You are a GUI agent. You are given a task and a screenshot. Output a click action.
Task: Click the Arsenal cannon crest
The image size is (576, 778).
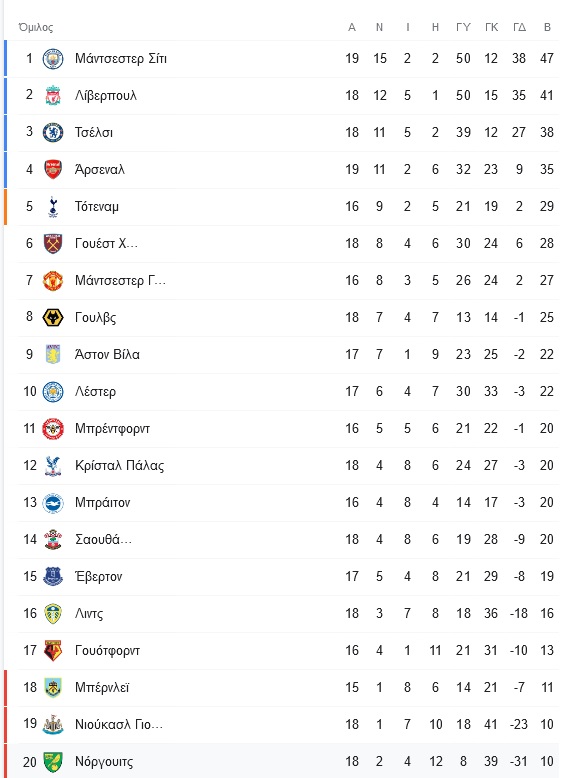pos(53,170)
